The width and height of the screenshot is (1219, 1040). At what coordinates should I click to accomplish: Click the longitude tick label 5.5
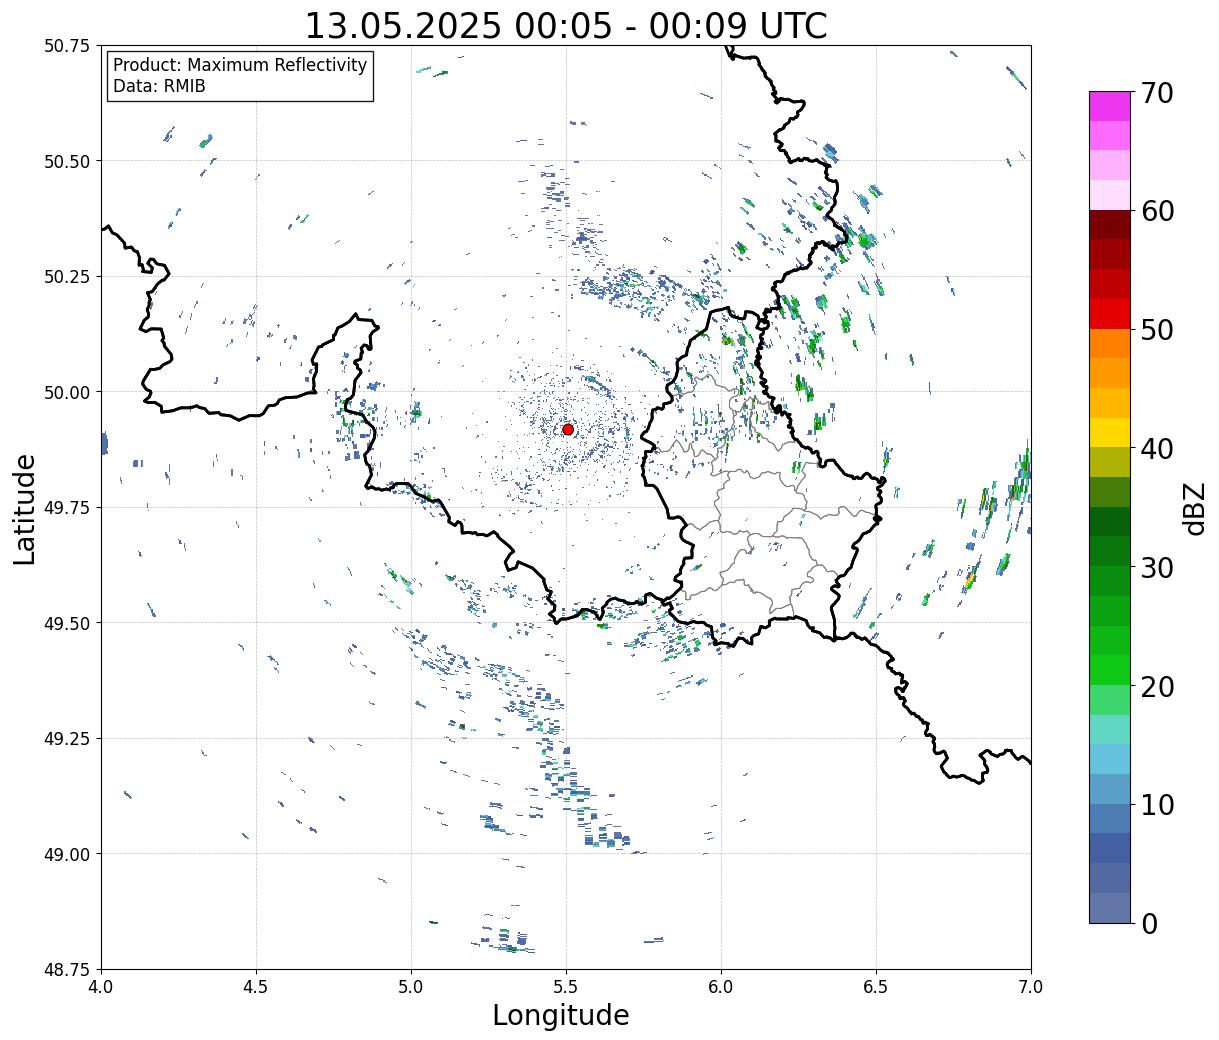pos(566,987)
